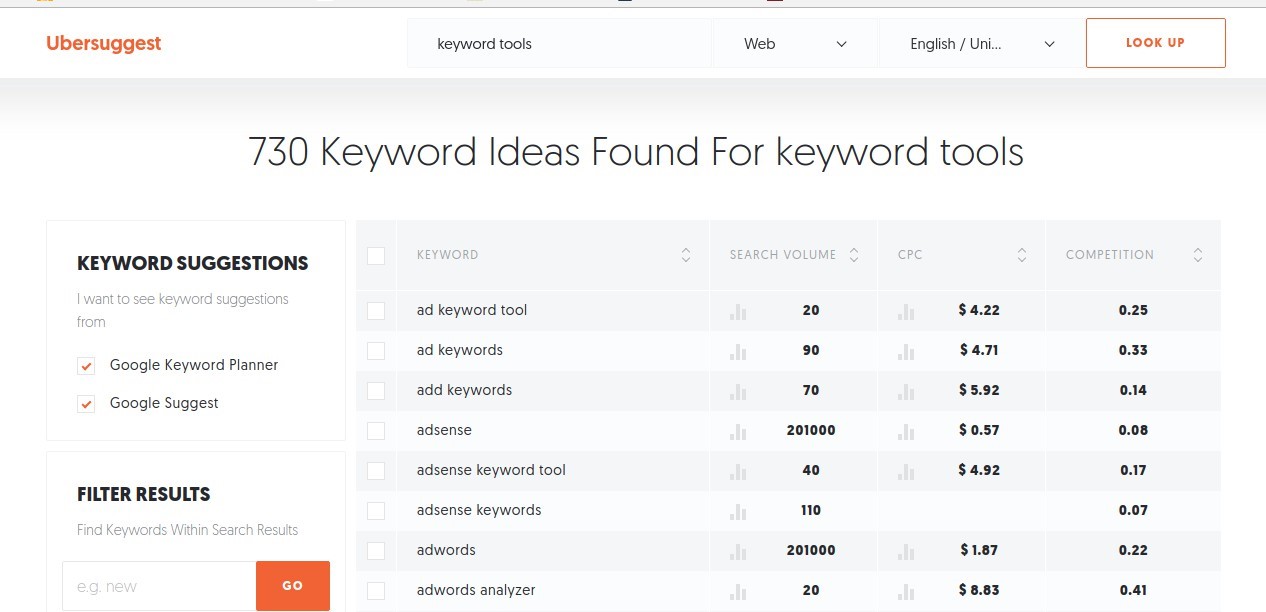
Task: Sort by Keyword column arrows
Action: (686, 255)
